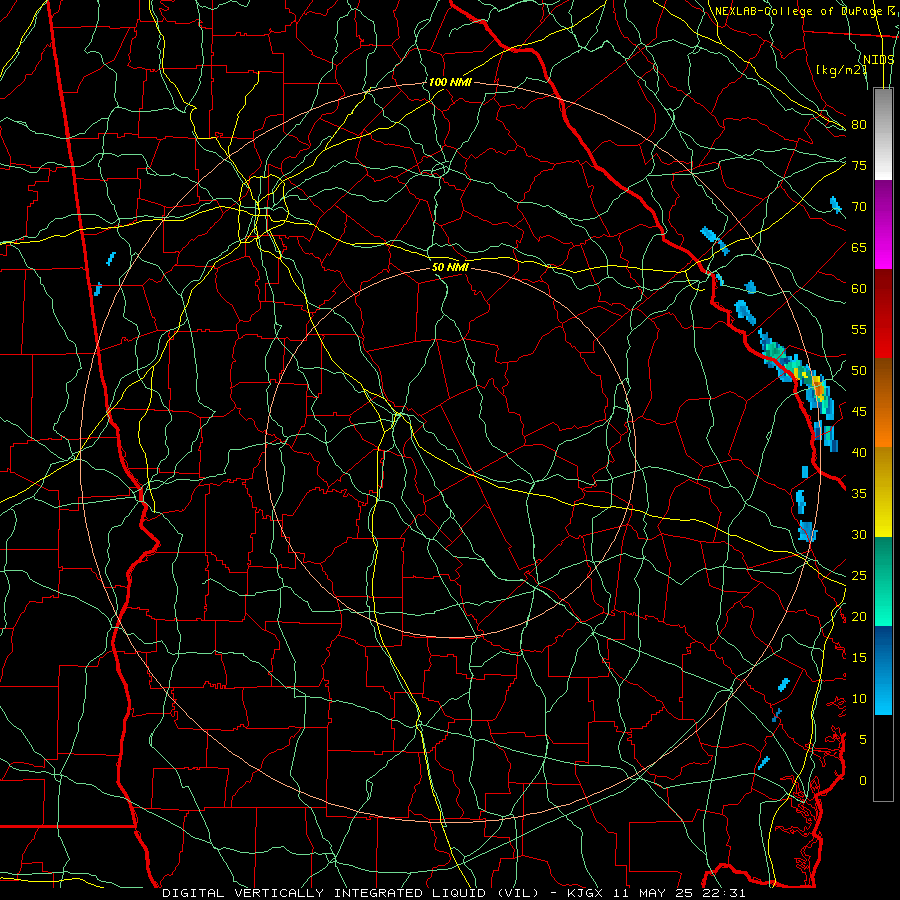Select the 40 value on the VIL scale
The image size is (900, 900).
859,452
